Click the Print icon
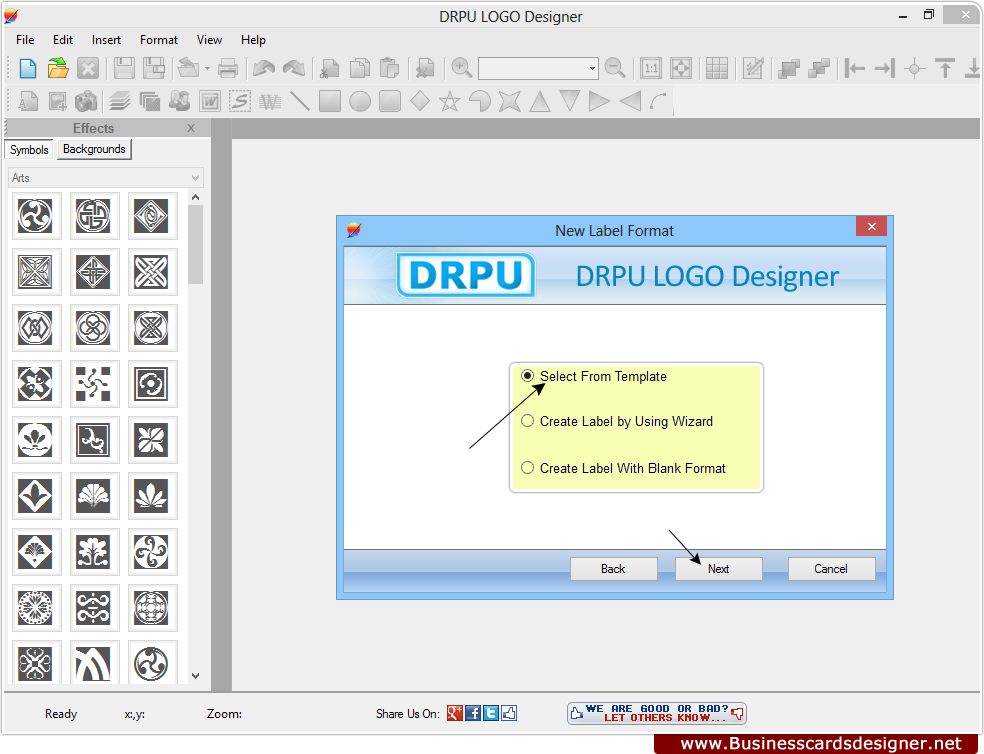Screen dimensions: 984x754 pyautogui.click(x=228, y=68)
